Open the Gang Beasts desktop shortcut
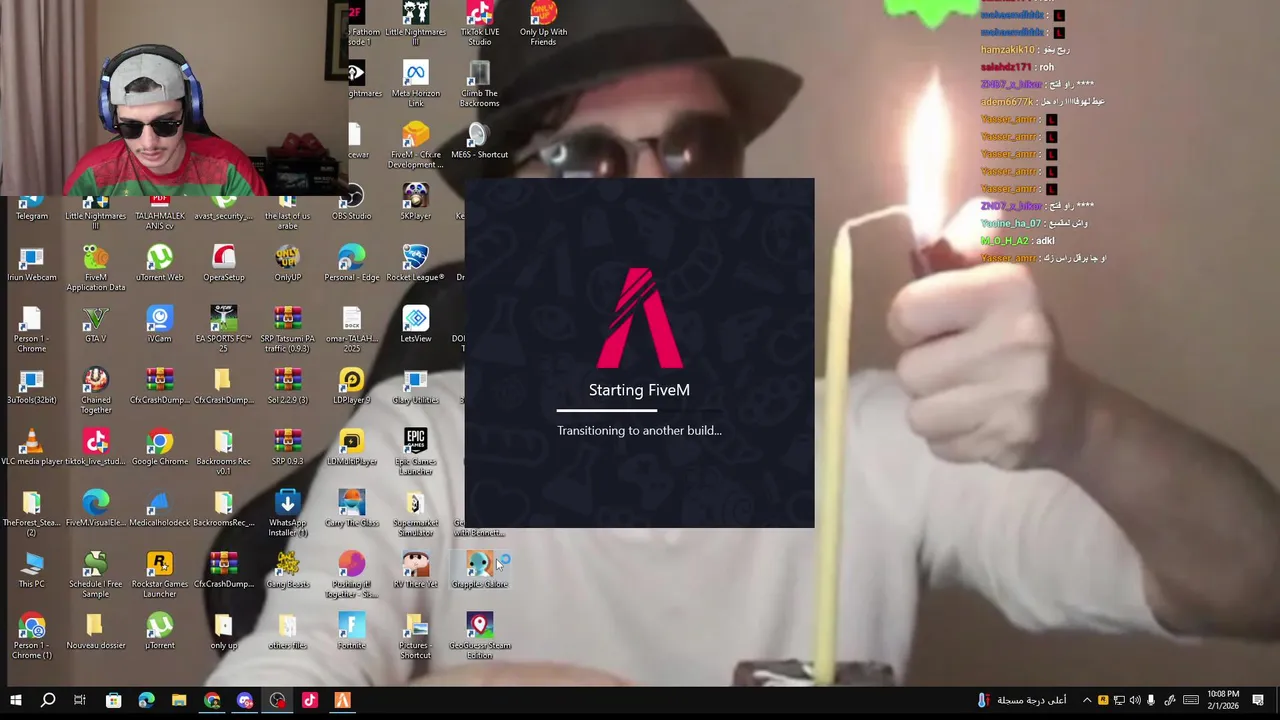Screen dimensions: 1280x720 (288, 570)
